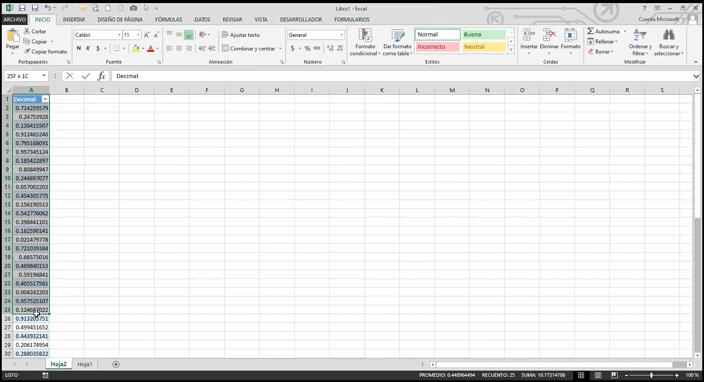Viewport: 704px width, 382px height.
Task: Toggle Ajustar texto wrapping
Action: click(241, 35)
